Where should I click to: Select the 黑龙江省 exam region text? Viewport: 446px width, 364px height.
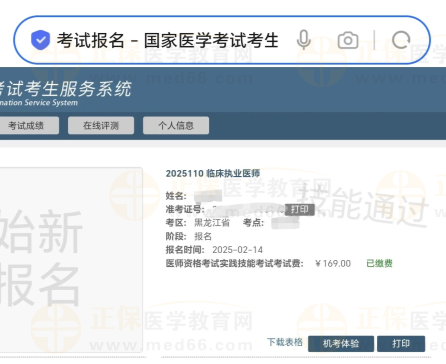coord(212,223)
